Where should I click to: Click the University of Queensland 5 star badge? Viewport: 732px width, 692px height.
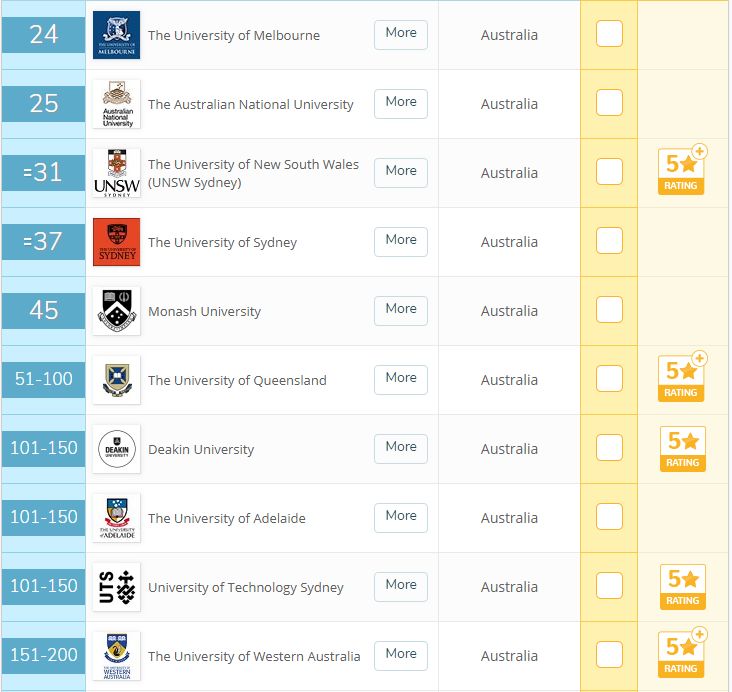[682, 377]
